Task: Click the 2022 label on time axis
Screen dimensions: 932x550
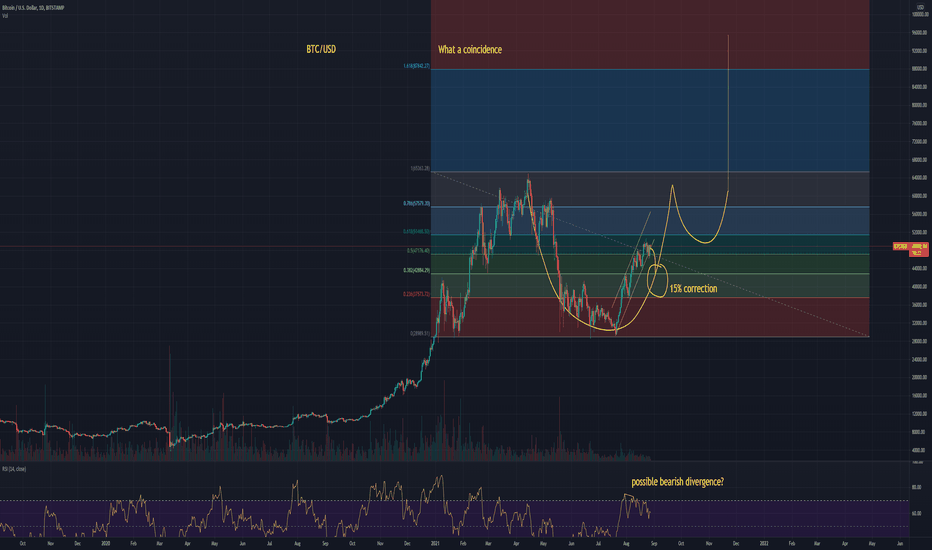Action: tap(764, 543)
